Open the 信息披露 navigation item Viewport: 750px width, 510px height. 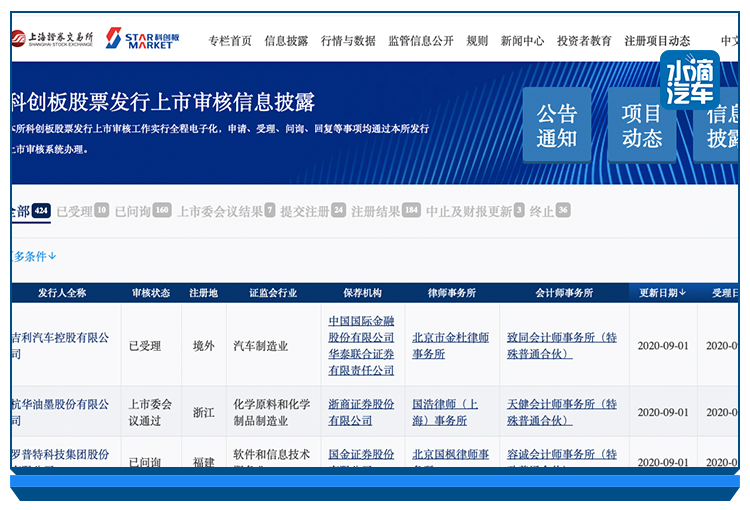(x=286, y=41)
